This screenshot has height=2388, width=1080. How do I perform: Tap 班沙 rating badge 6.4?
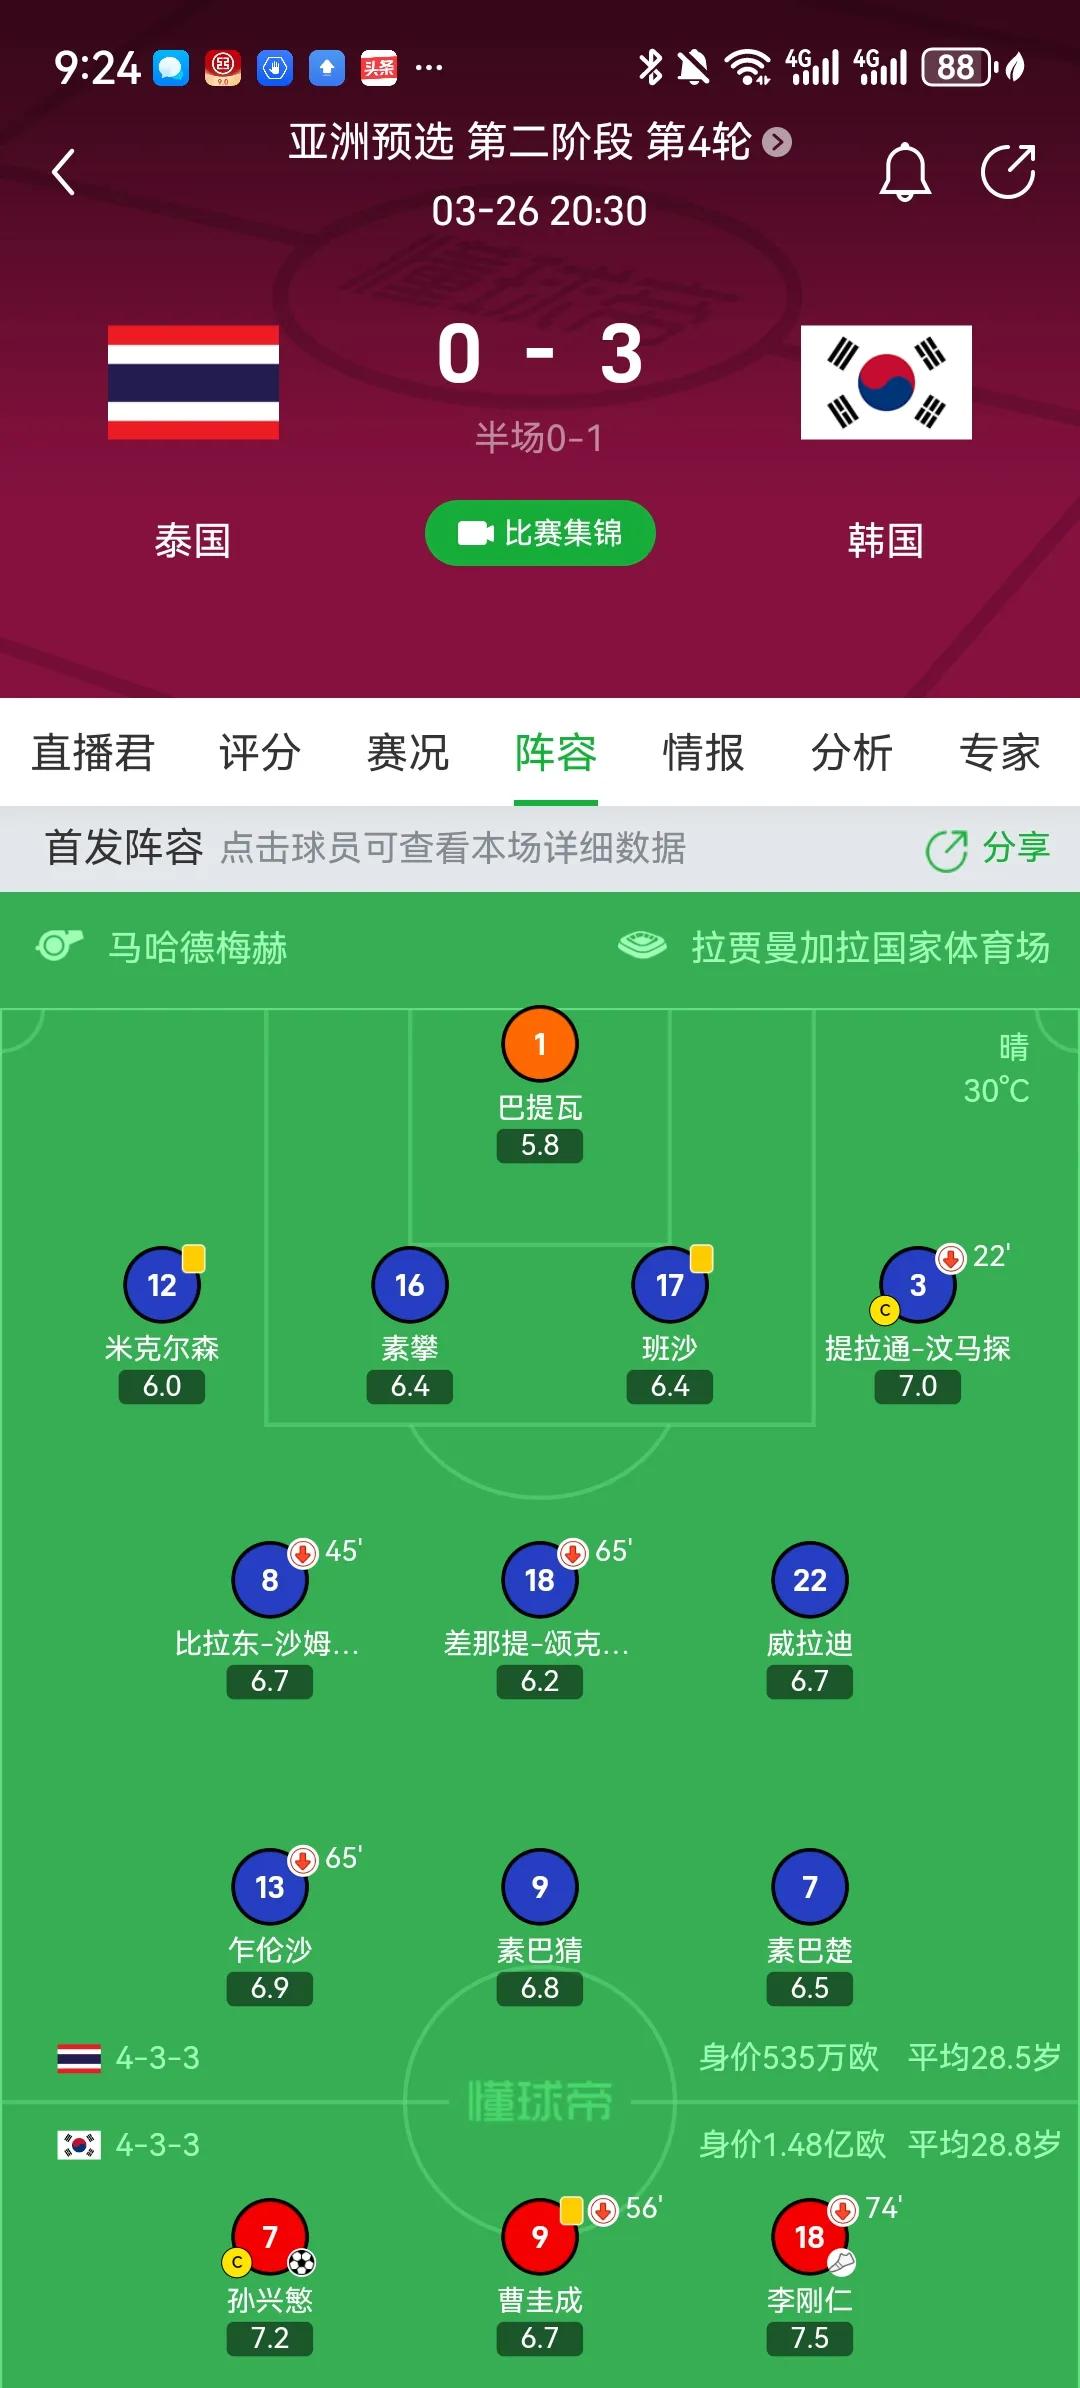(670, 1386)
